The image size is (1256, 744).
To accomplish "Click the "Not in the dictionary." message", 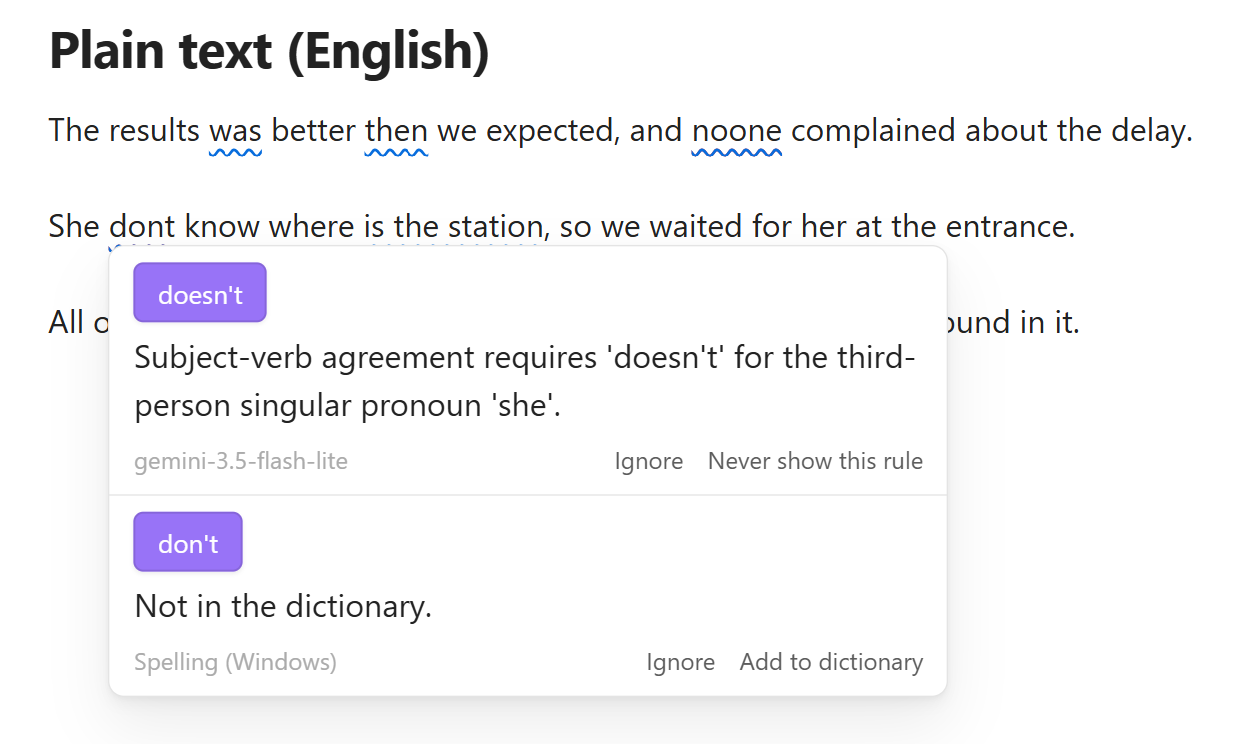I will click(283, 606).
